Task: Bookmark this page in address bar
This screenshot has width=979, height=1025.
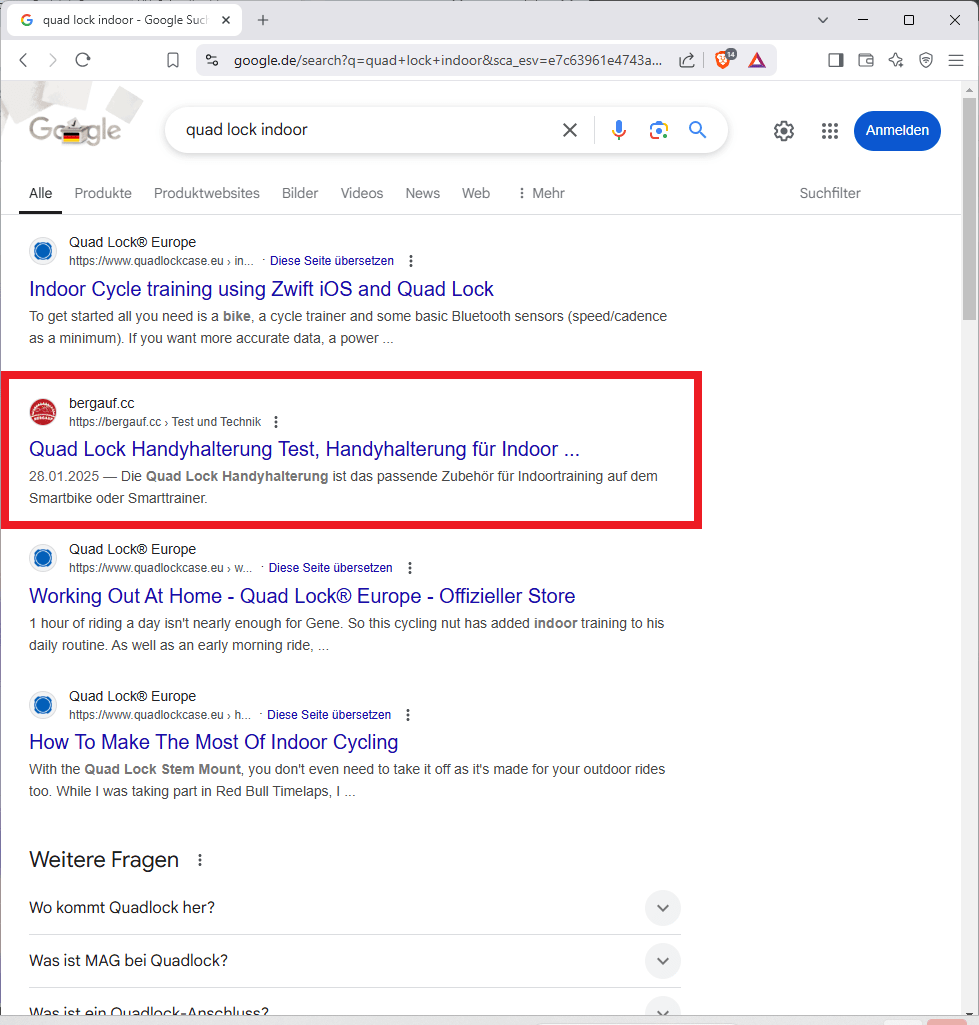Action: [x=173, y=60]
